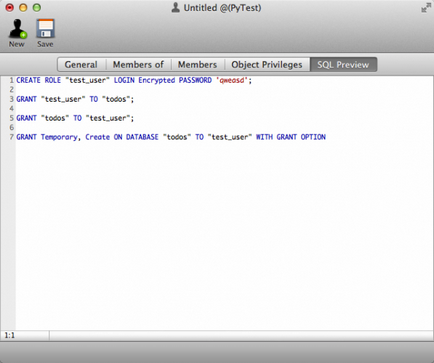Click the Create keyword on line 7
434x363 pixels.
pyautogui.click(x=98, y=137)
